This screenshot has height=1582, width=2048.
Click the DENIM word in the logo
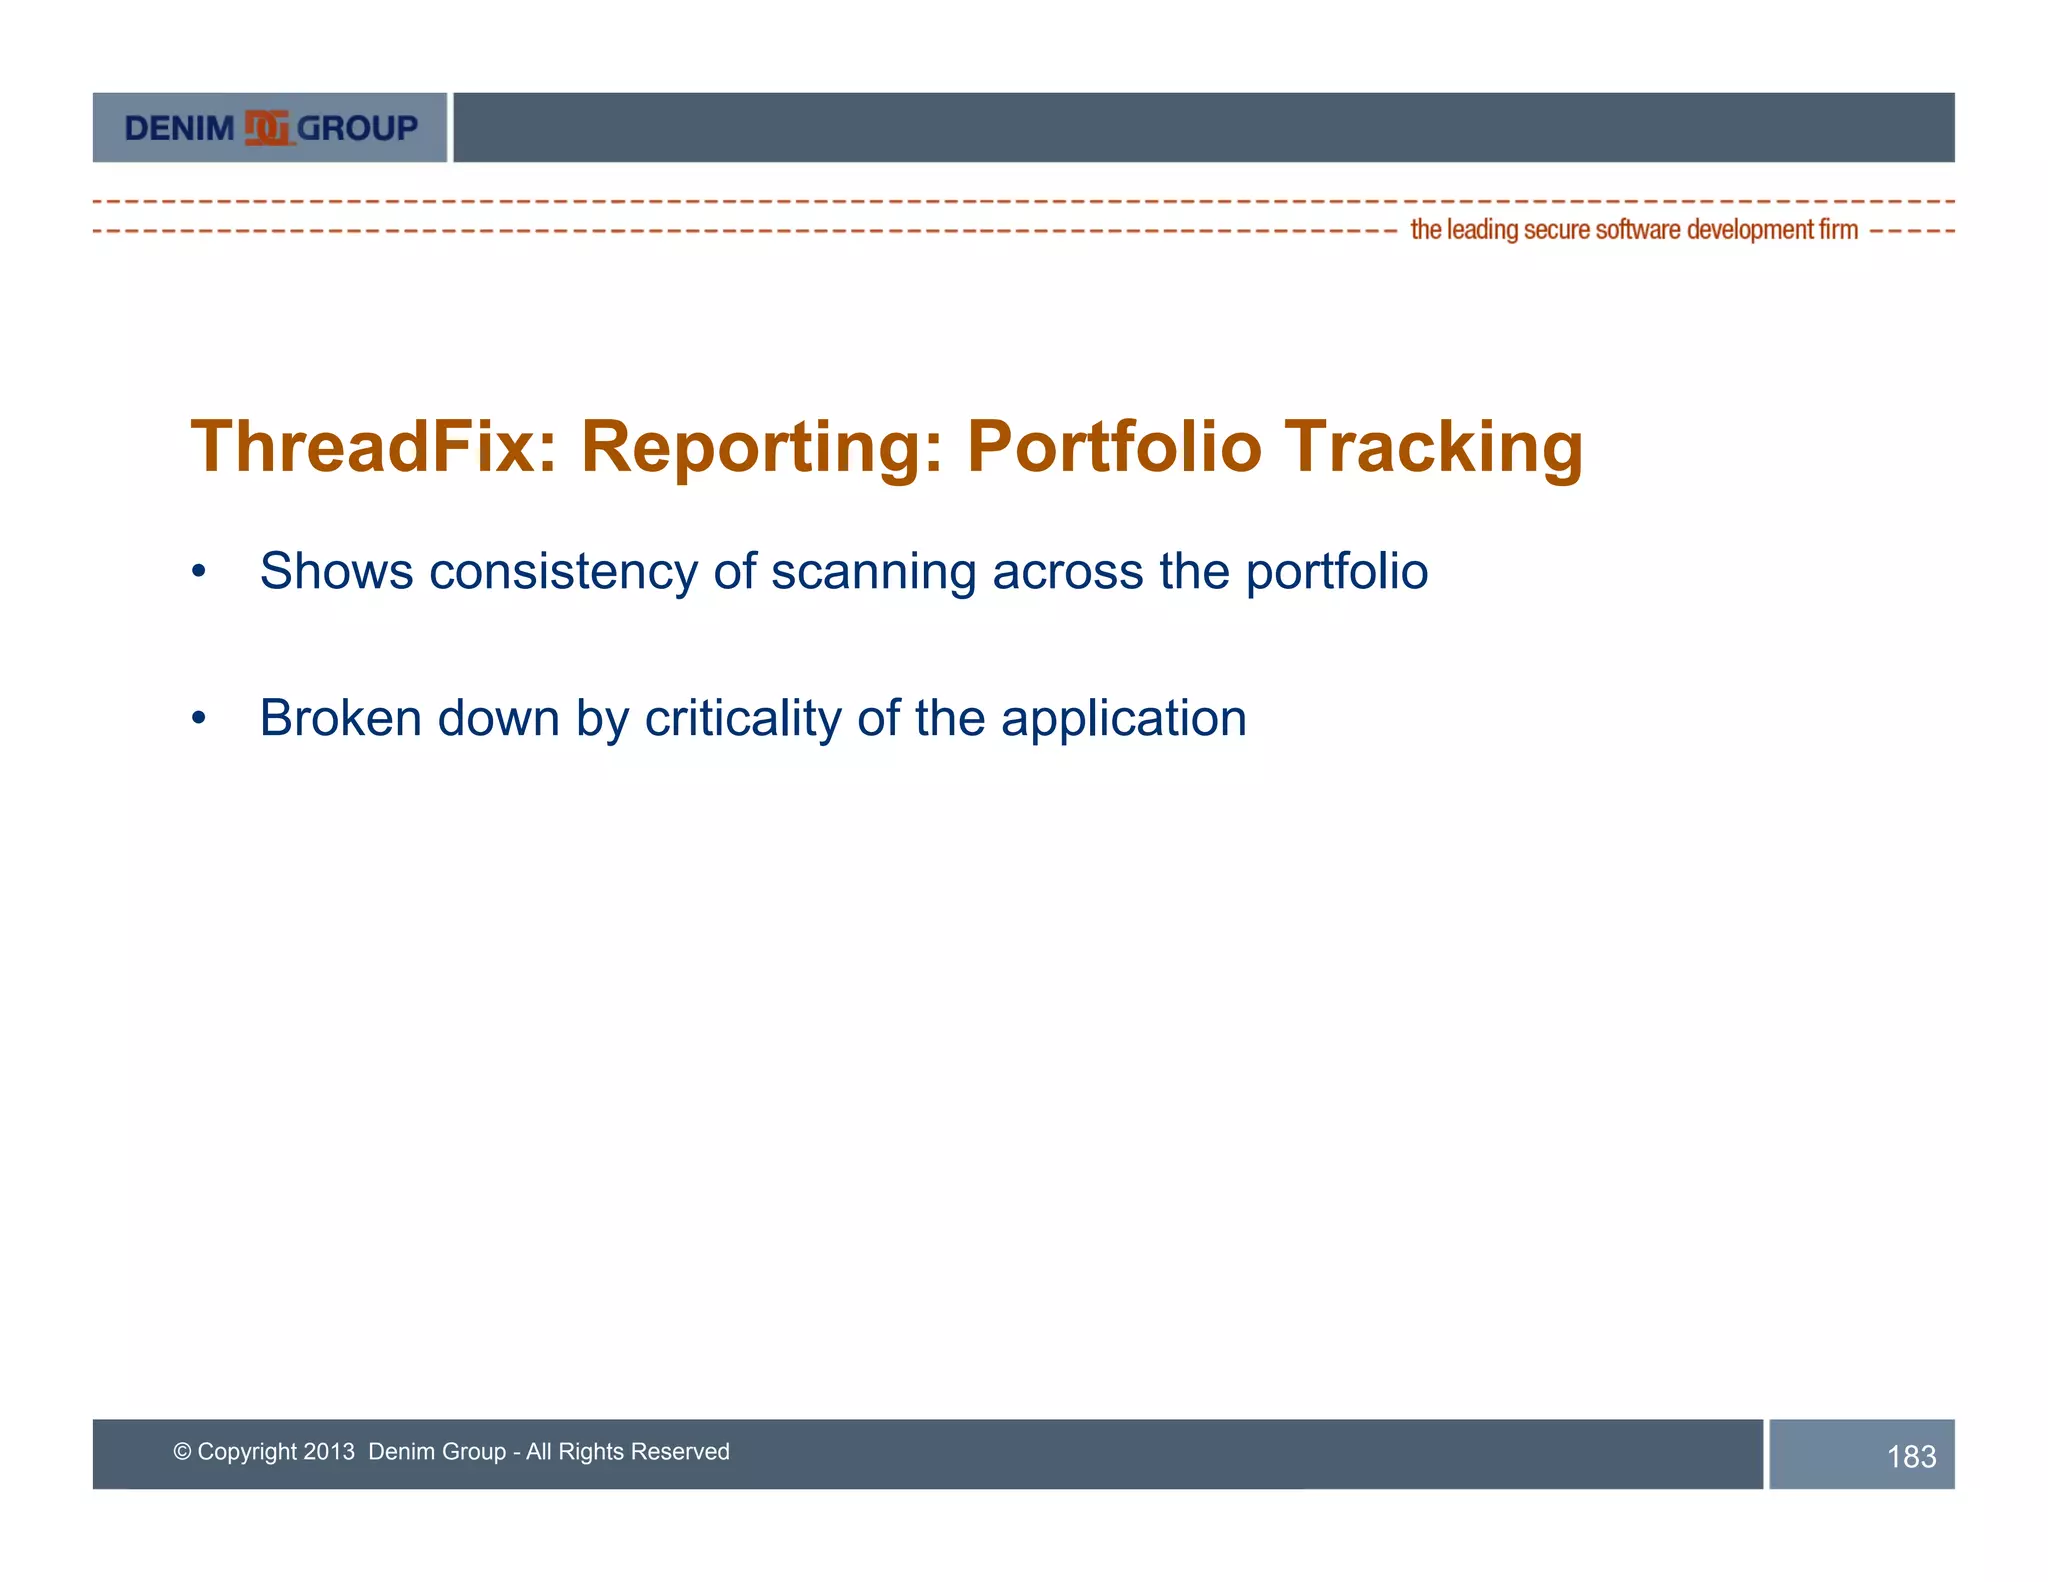tap(180, 128)
